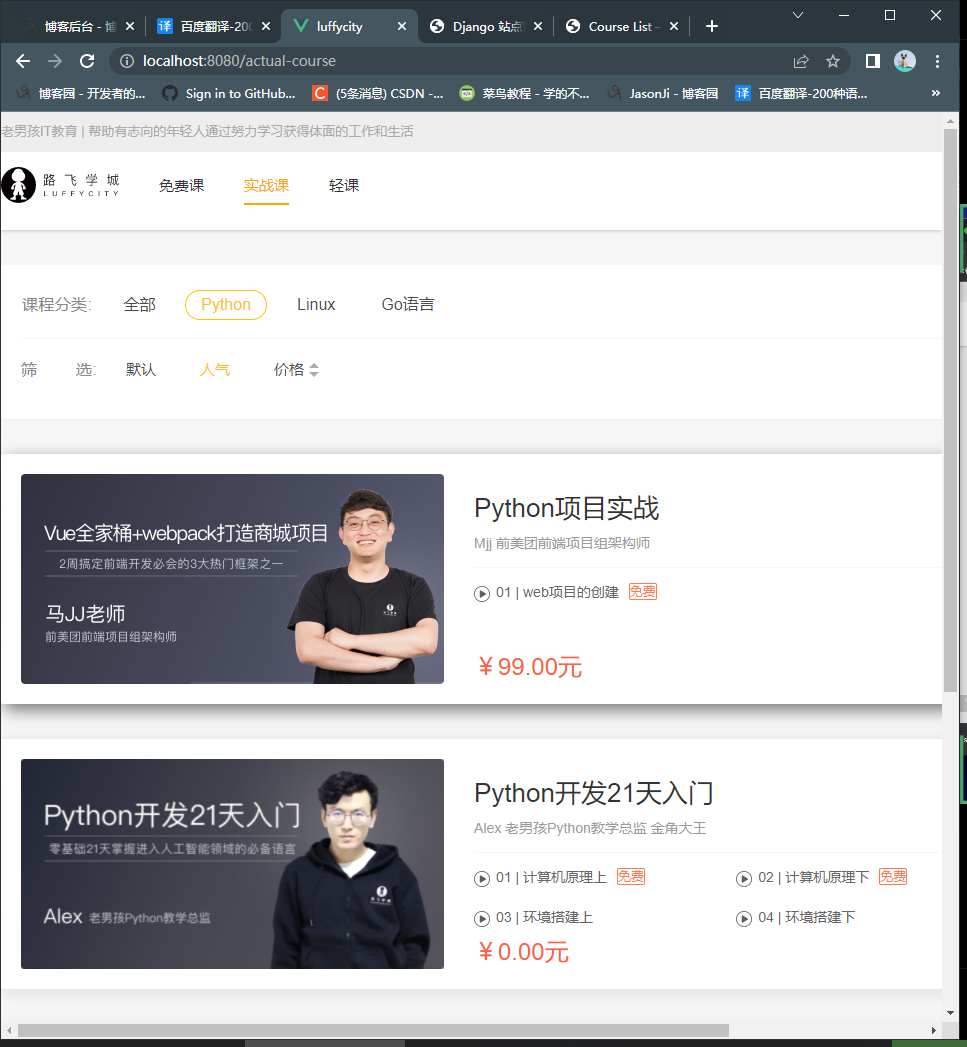Click the share page icon
The height and width of the screenshot is (1047, 967).
coord(801,61)
